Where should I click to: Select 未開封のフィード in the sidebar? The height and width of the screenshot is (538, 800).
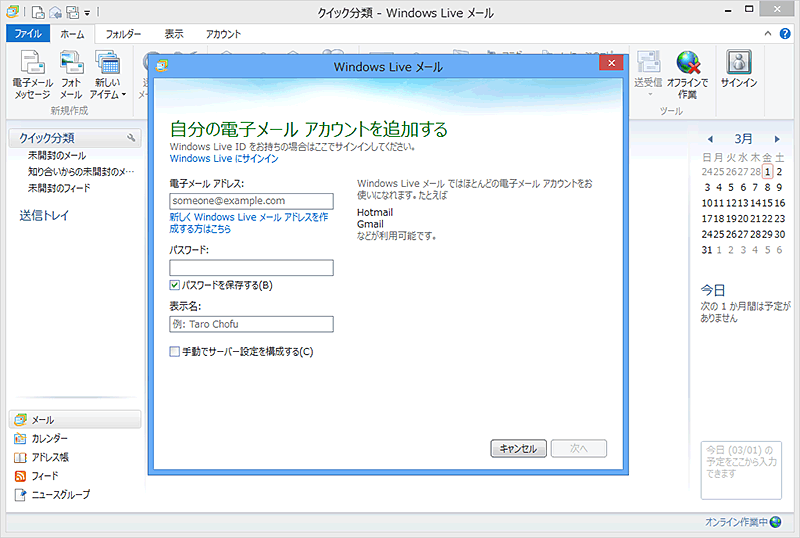[59, 188]
